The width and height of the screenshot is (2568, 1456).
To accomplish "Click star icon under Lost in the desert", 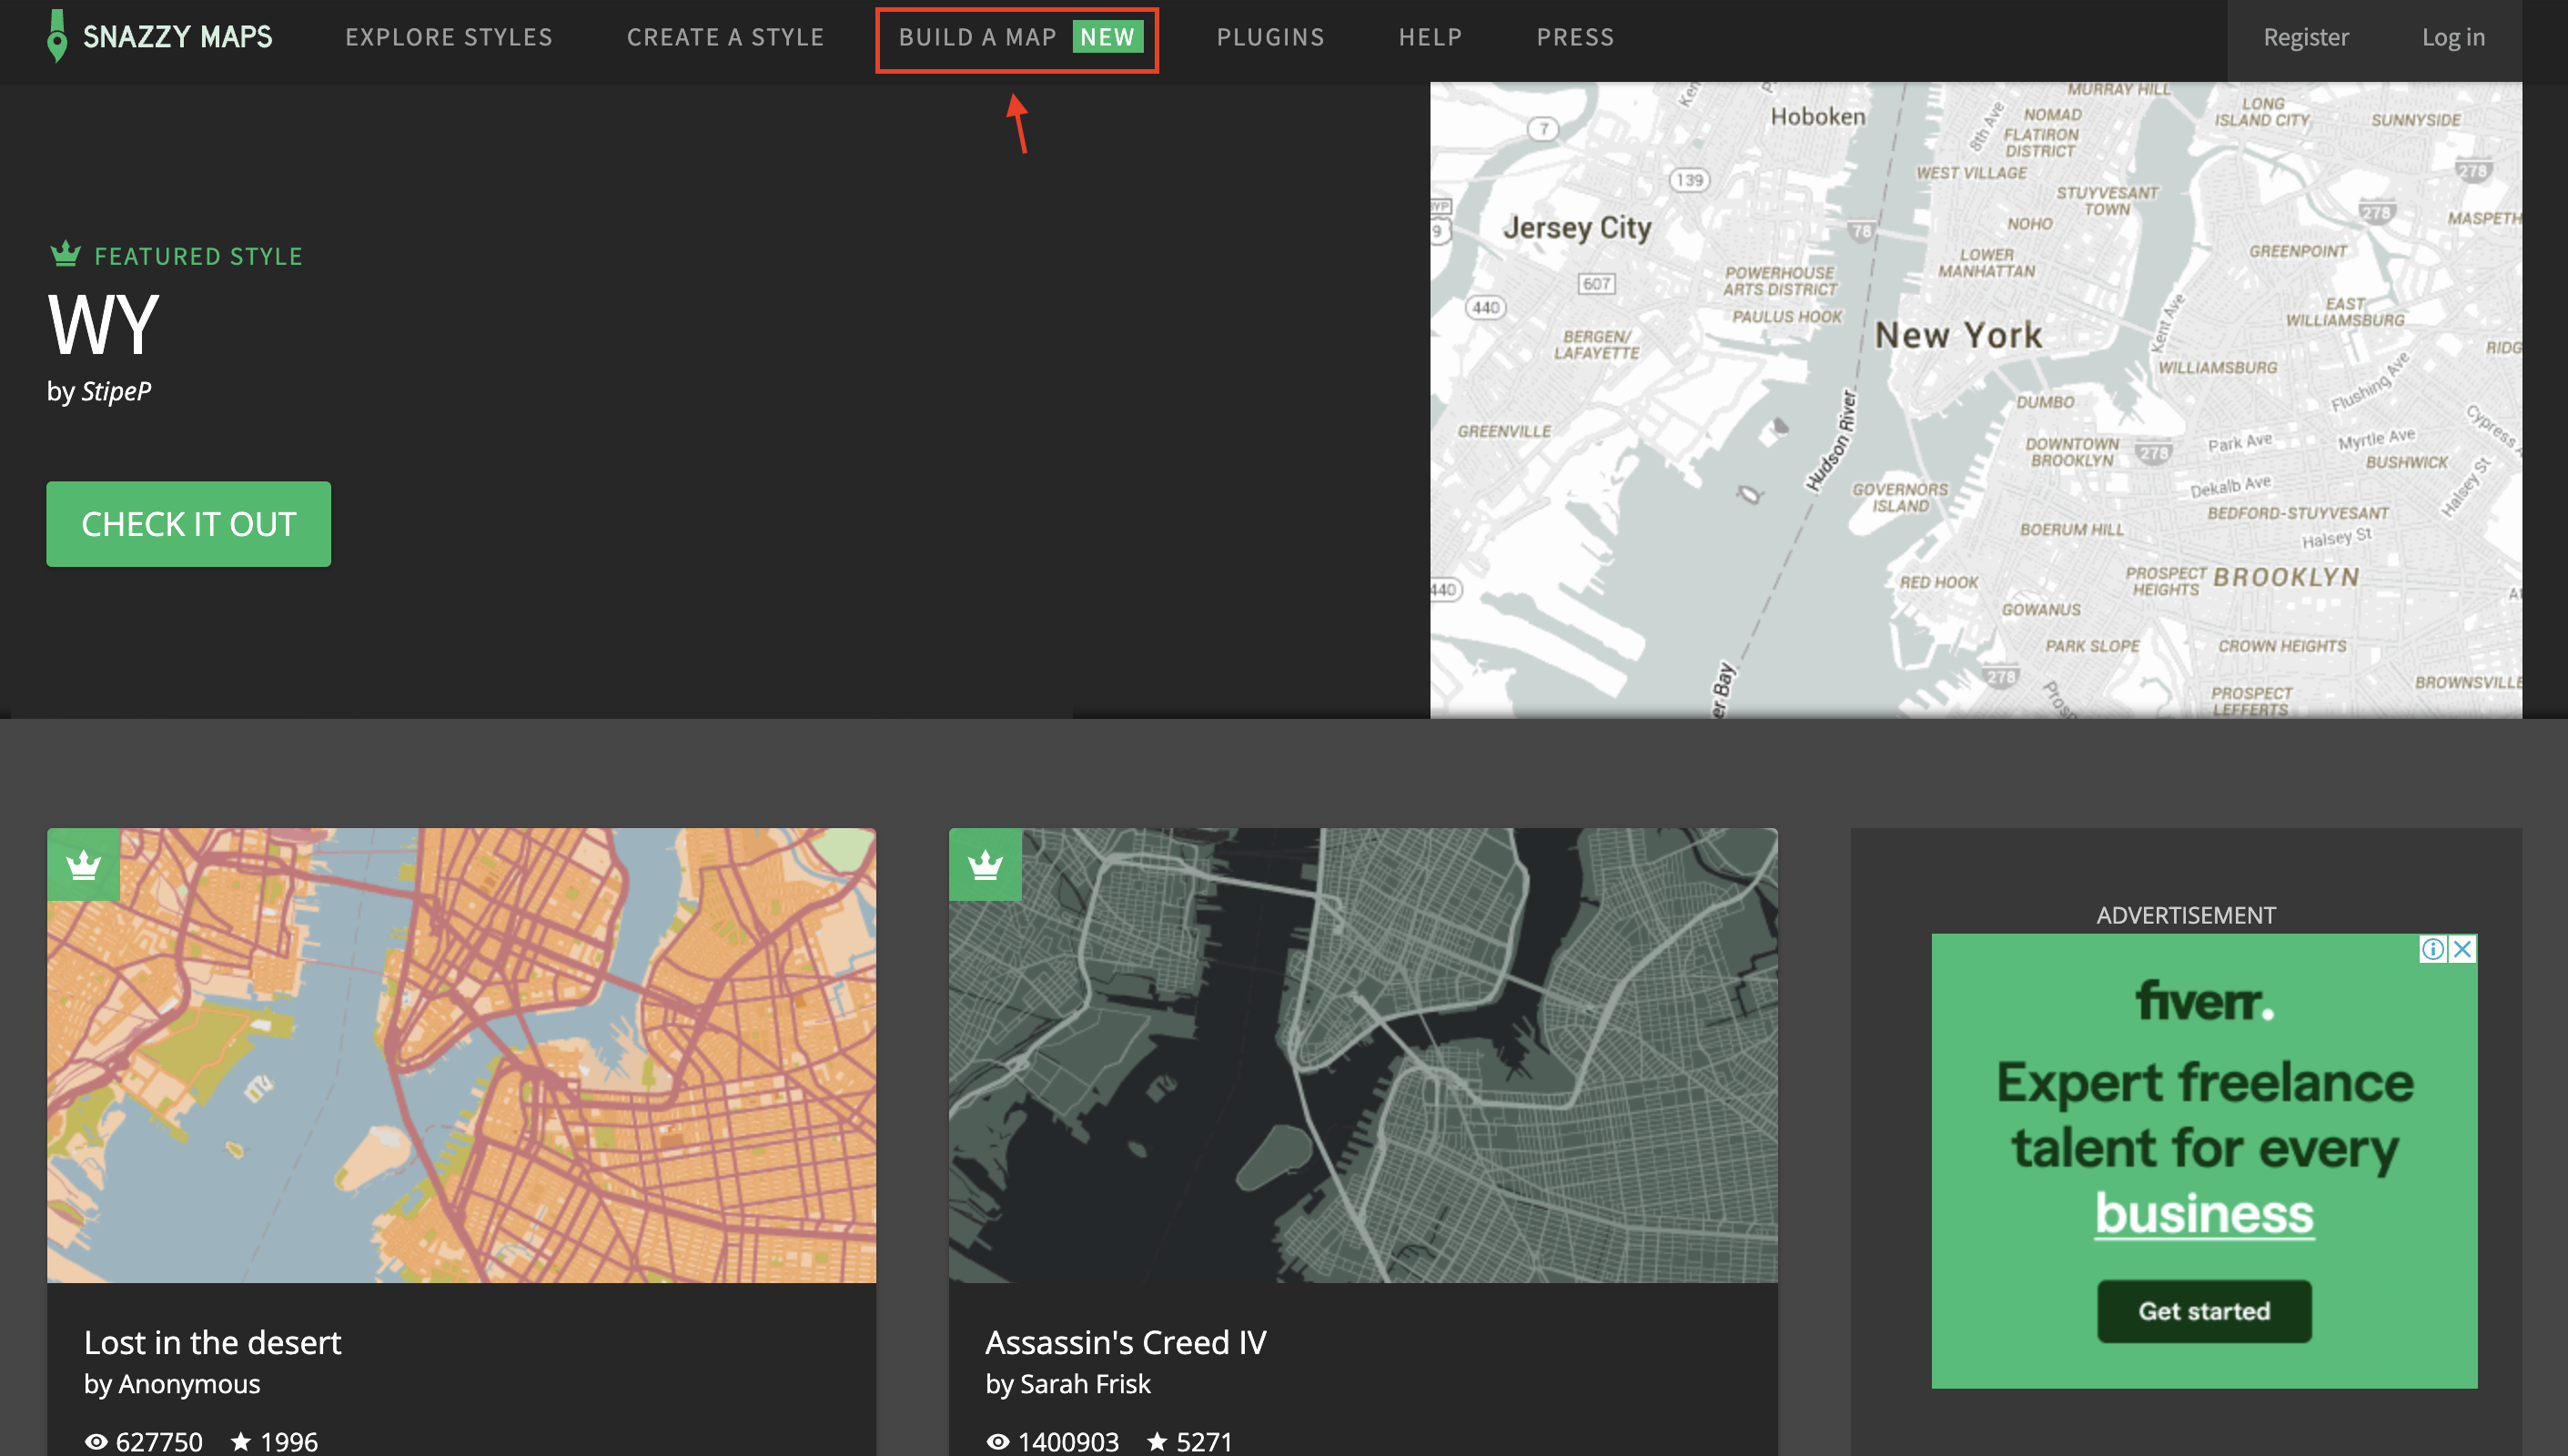I will (x=241, y=1441).
